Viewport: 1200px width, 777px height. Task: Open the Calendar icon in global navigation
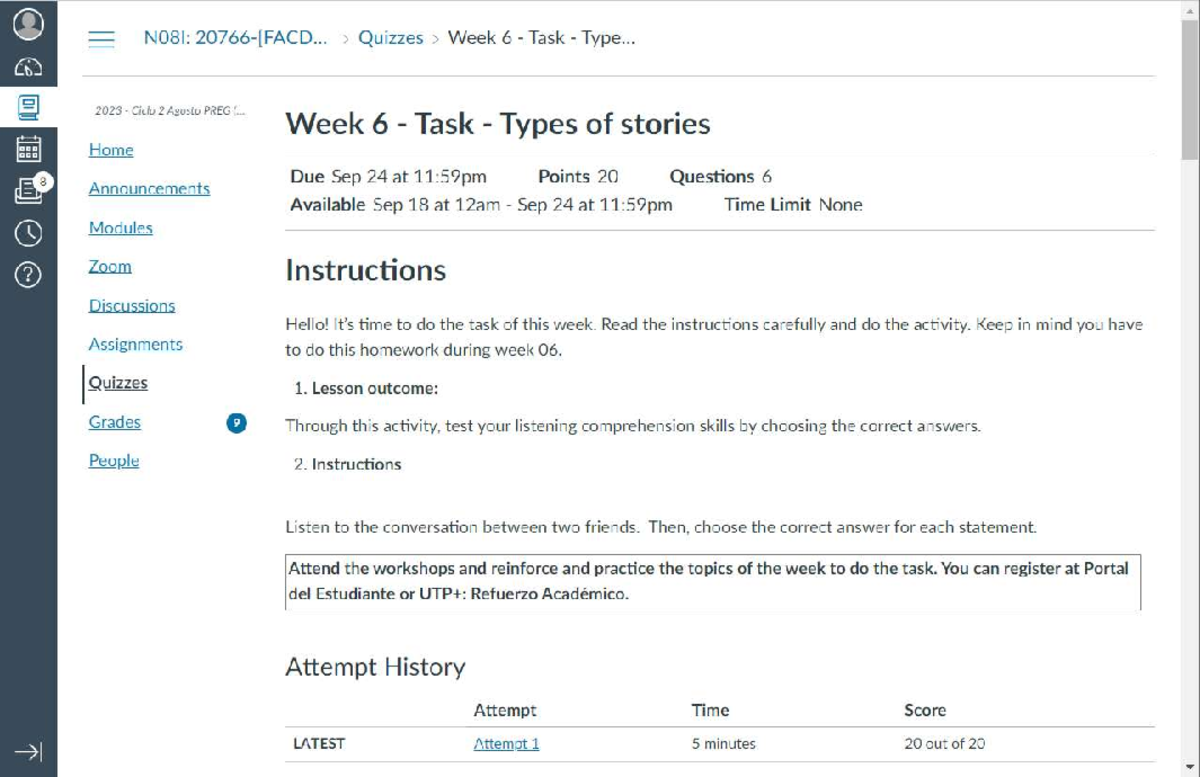coord(29,149)
